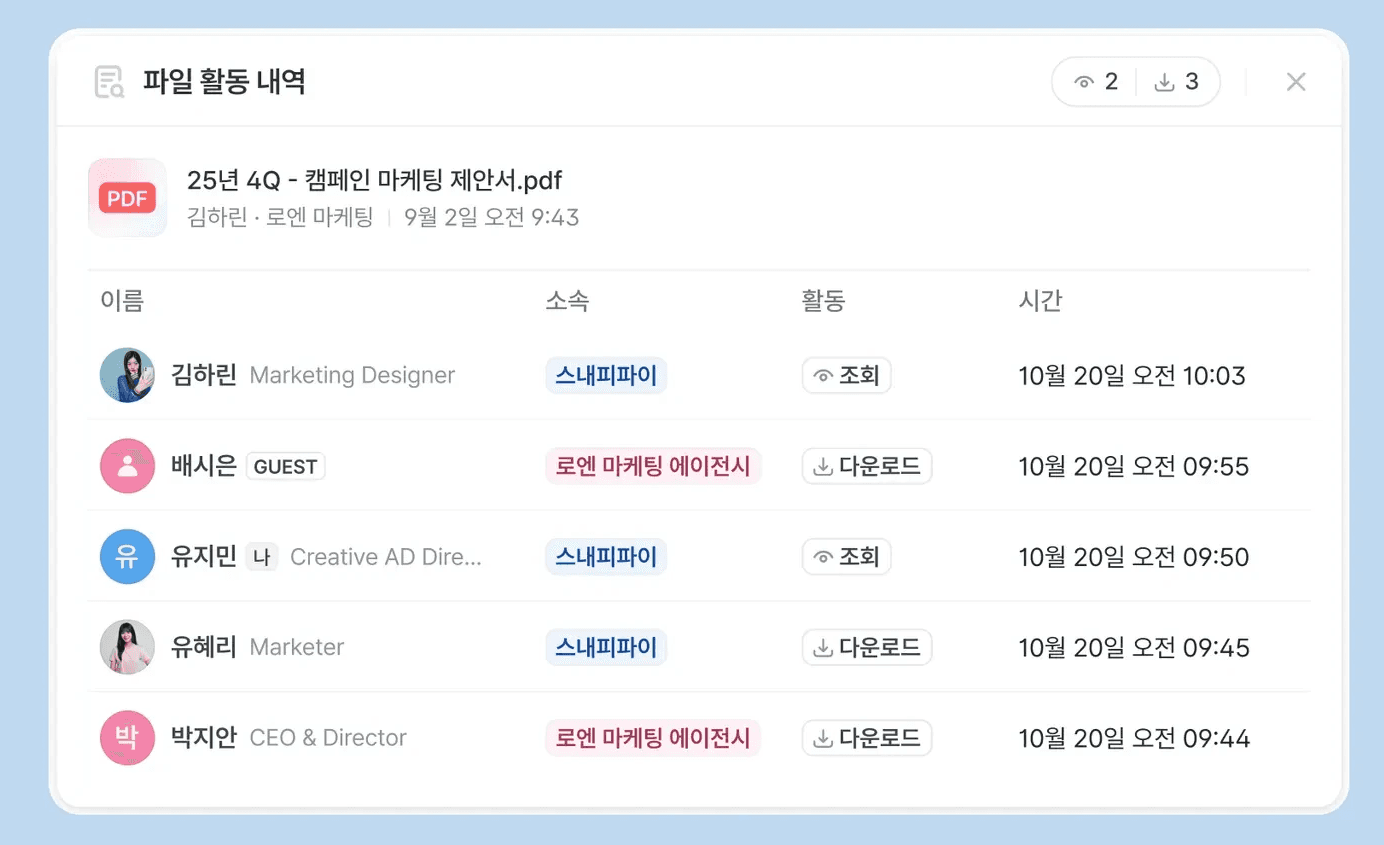Click 박지안's 로엔 마케팅 에이전시 tag
Image resolution: width=1384 pixels, height=845 pixels.
click(x=652, y=737)
